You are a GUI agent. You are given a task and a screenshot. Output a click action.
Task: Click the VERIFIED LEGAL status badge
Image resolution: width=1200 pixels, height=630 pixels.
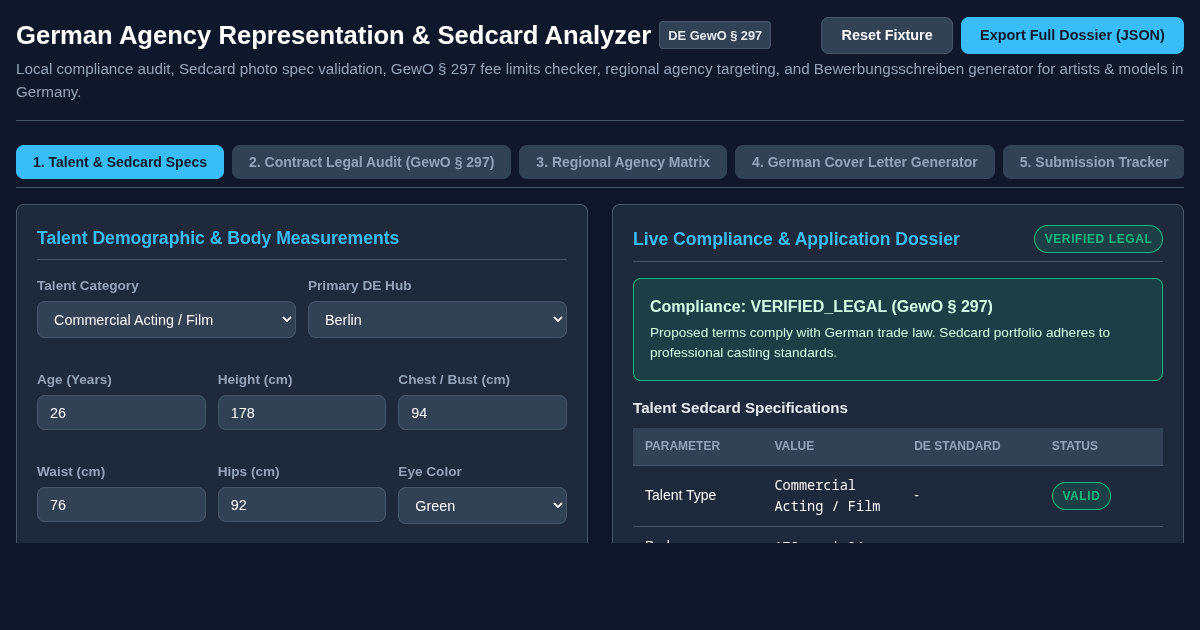(1098, 239)
